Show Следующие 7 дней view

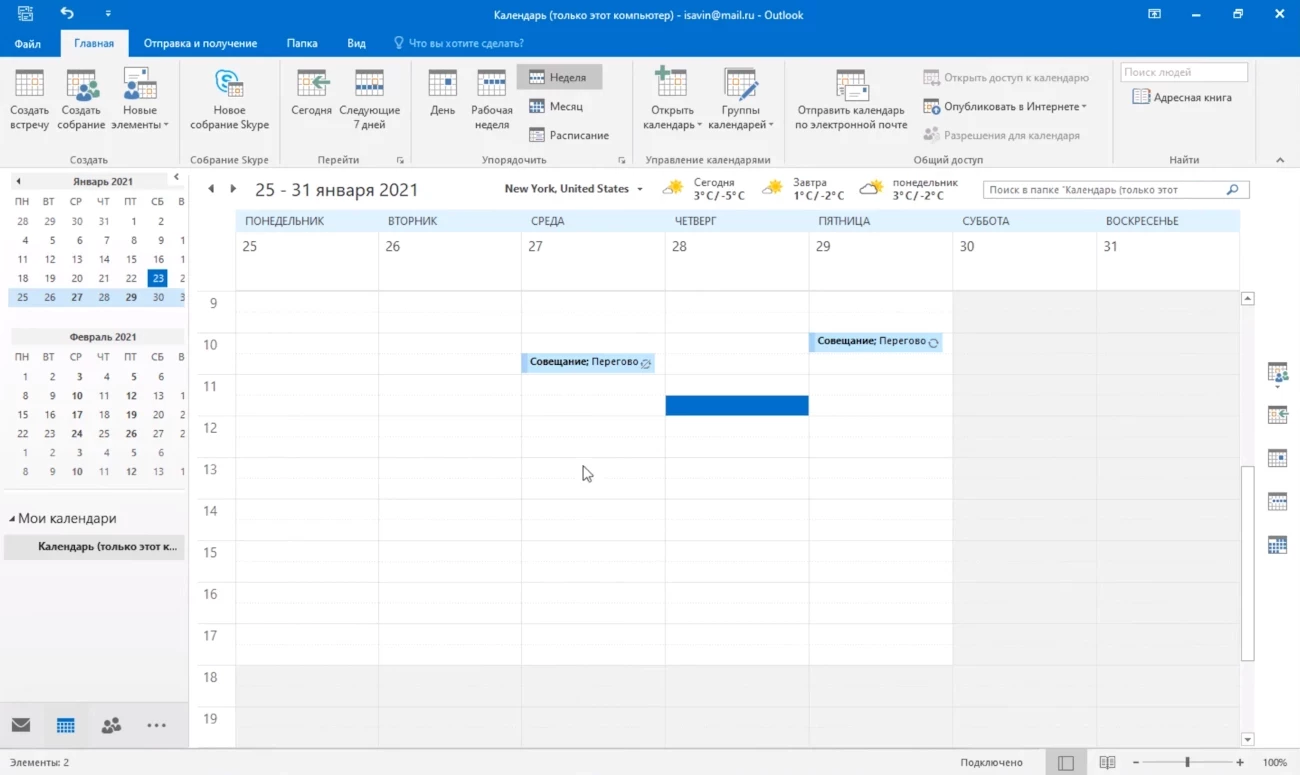(369, 99)
